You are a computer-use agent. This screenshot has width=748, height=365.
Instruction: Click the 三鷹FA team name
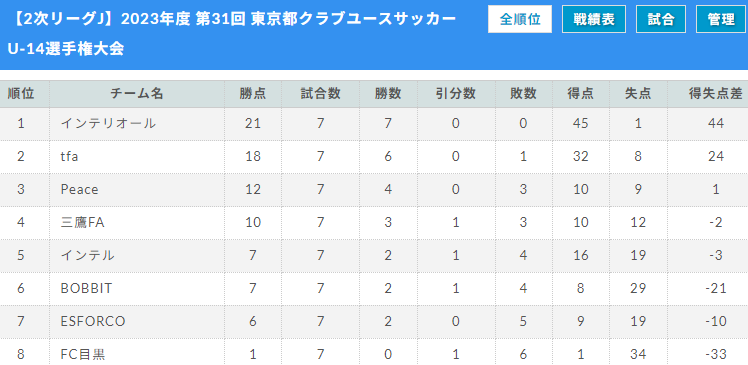pos(82,222)
